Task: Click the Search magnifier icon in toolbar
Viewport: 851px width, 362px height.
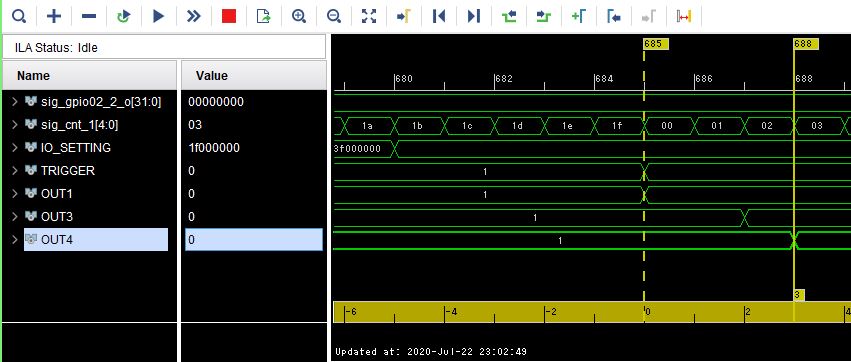Action: click(x=19, y=16)
